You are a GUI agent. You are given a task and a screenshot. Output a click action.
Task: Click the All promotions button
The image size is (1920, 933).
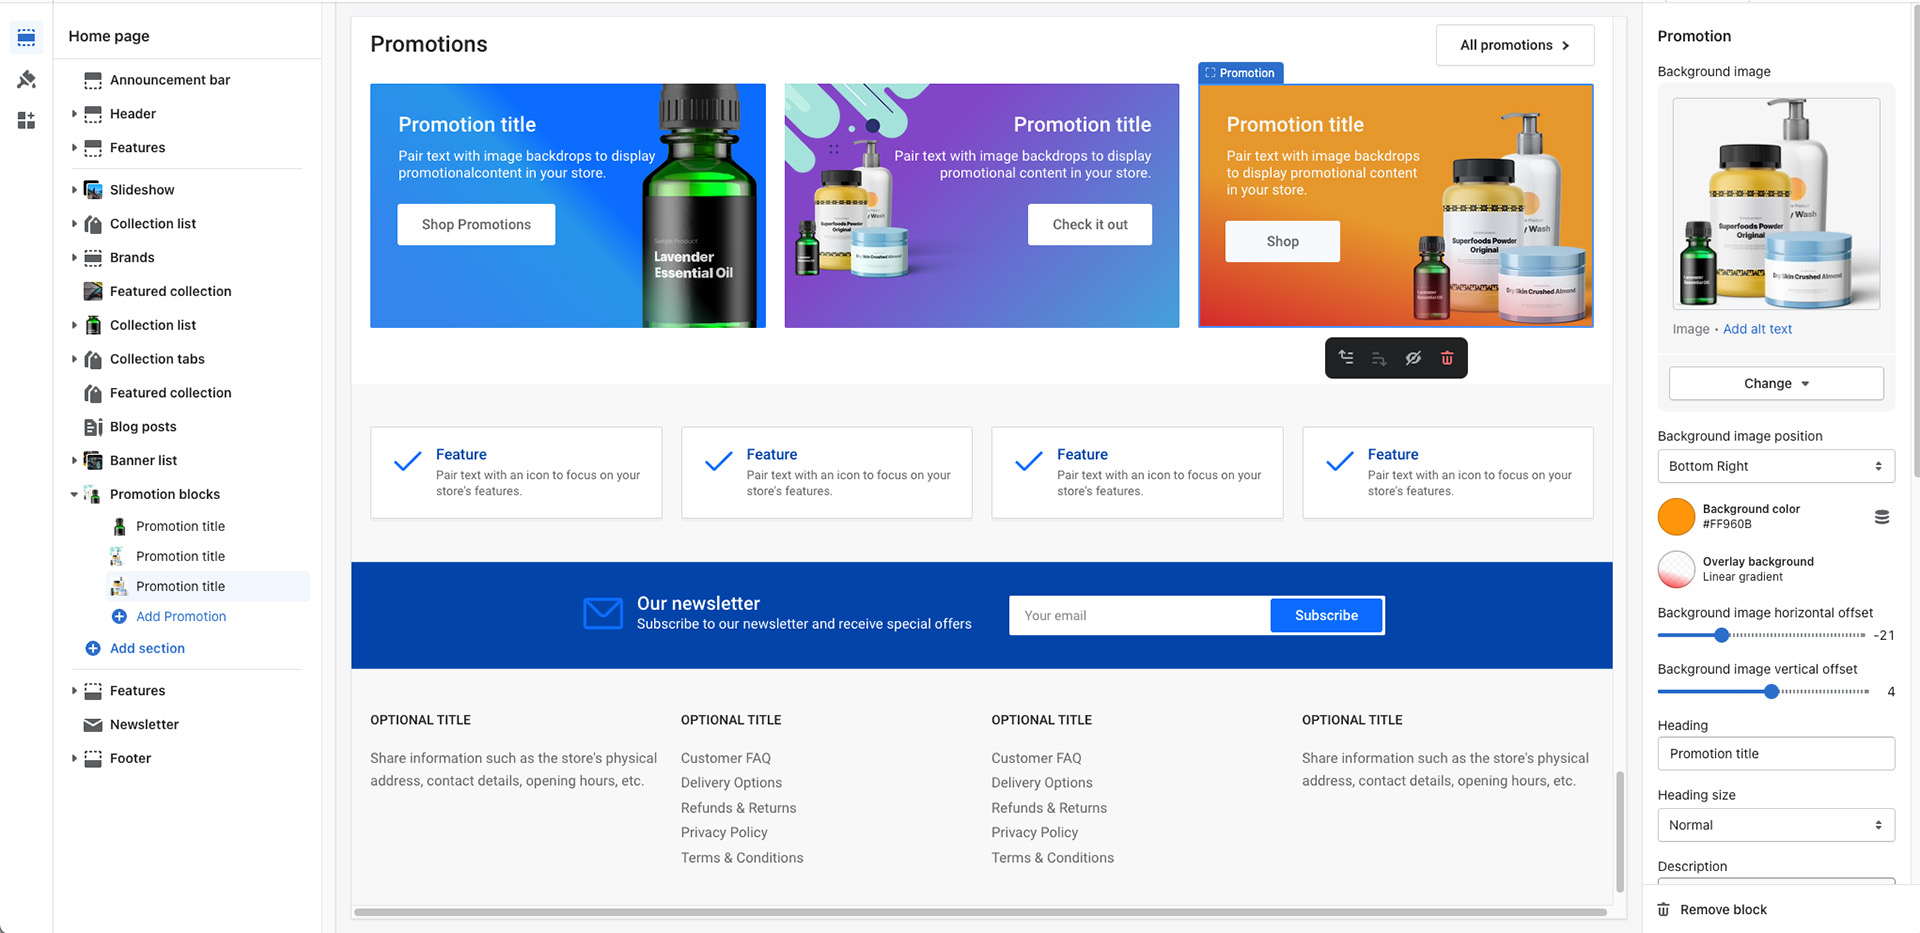pyautogui.click(x=1514, y=45)
